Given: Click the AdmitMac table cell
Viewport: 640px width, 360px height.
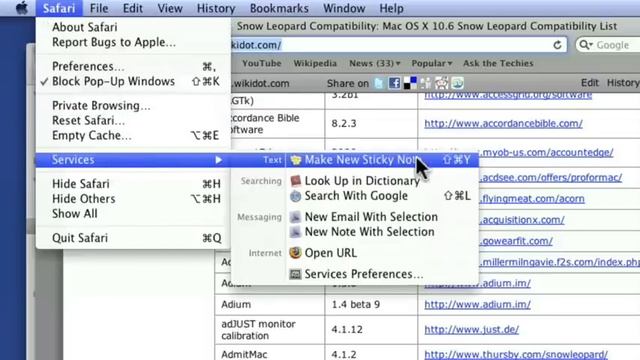Looking at the screenshot, I should coord(270,354).
